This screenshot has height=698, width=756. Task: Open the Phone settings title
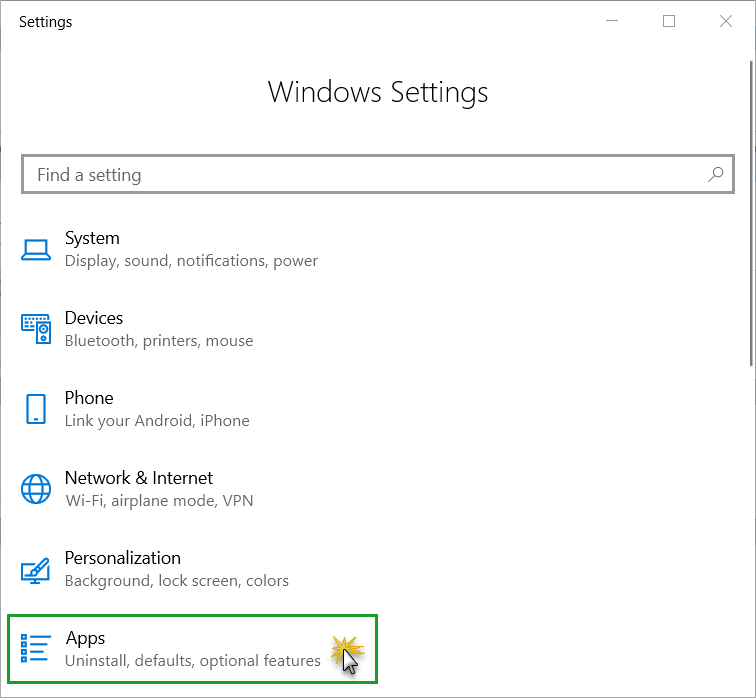coord(89,398)
